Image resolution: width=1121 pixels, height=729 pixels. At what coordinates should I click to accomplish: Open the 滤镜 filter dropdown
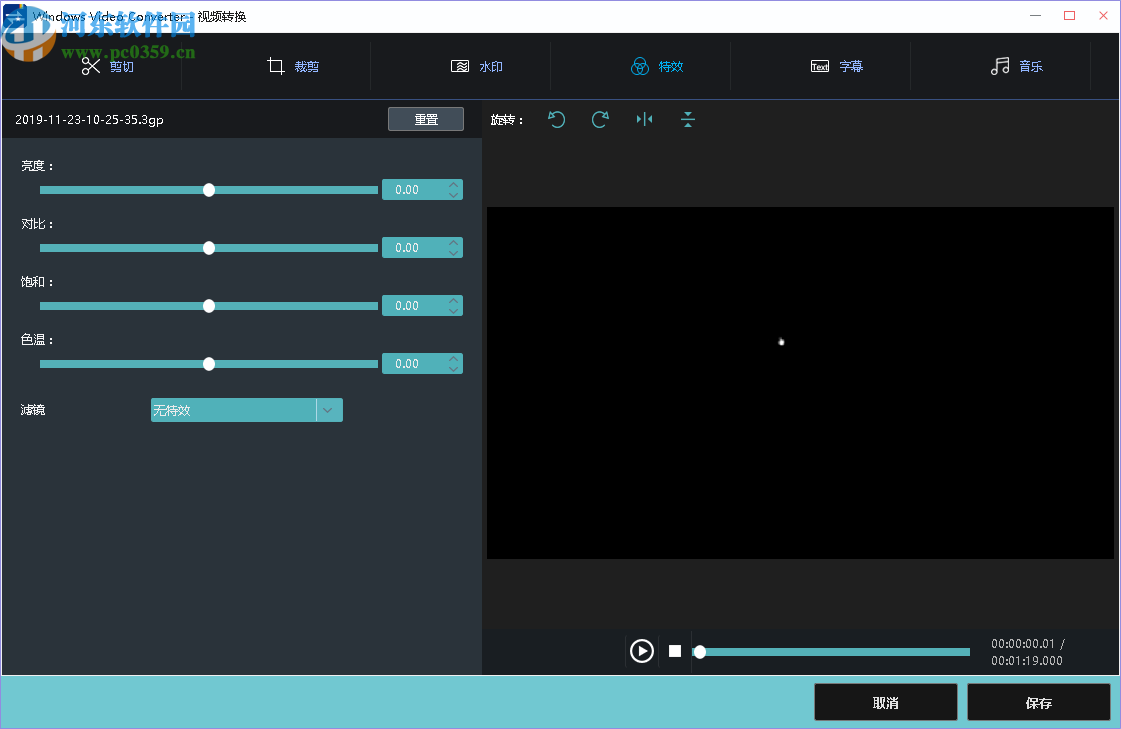pos(328,410)
